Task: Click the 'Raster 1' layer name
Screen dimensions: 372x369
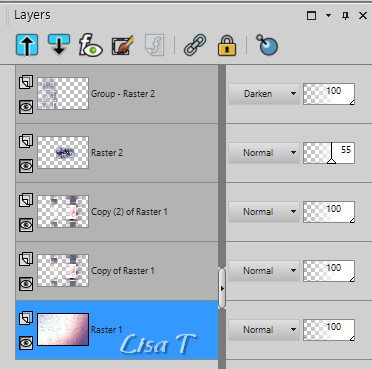Action: coord(107,330)
